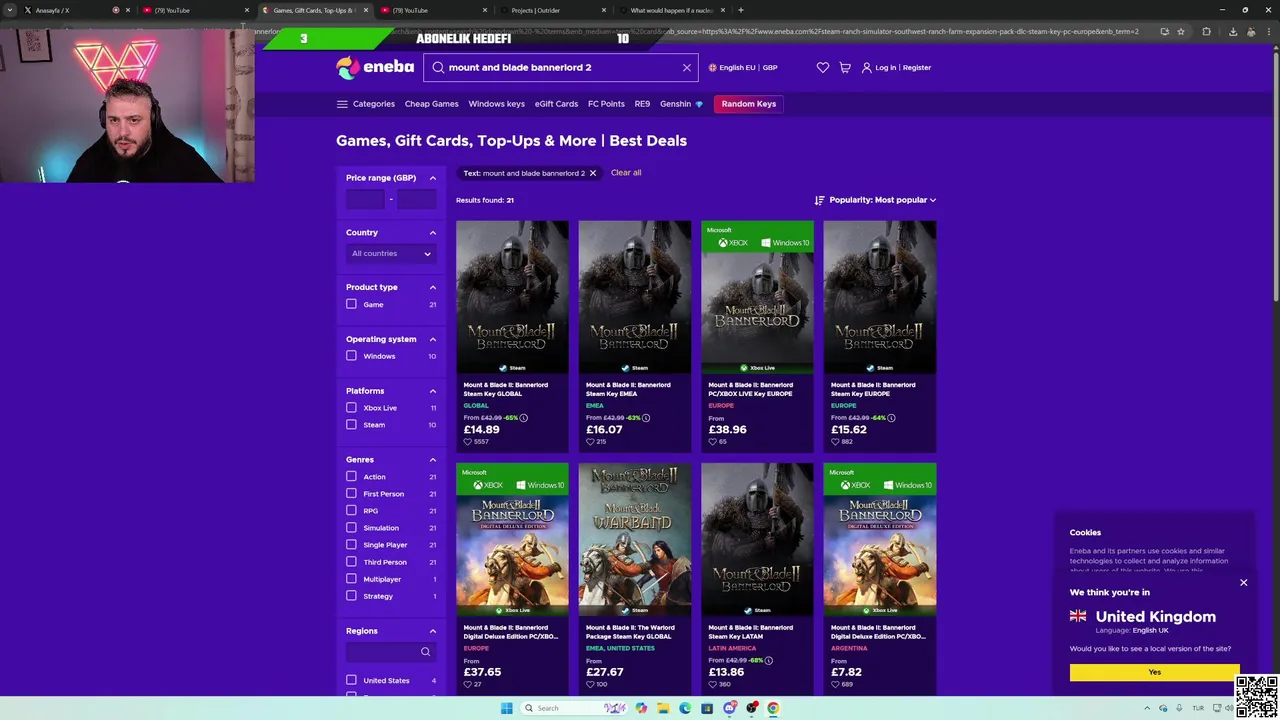The width and height of the screenshot is (1280, 720).
Task: Open the Popularity: Most popular sort dropdown
Action: (883, 200)
